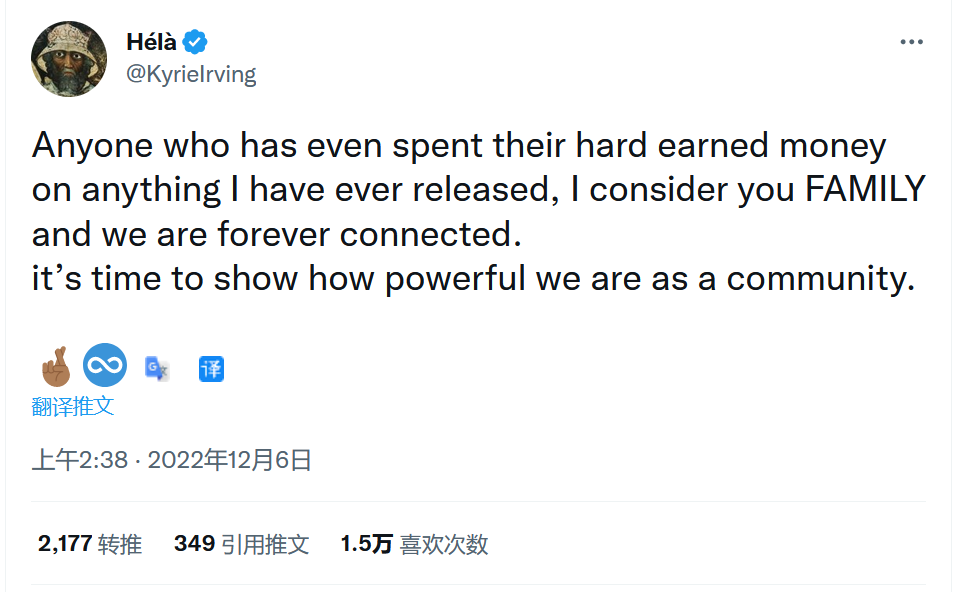Image resolution: width=961 pixels, height=592 pixels.
Task: Show the 1.5万 喜欢次数 likes list
Action: 414,544
